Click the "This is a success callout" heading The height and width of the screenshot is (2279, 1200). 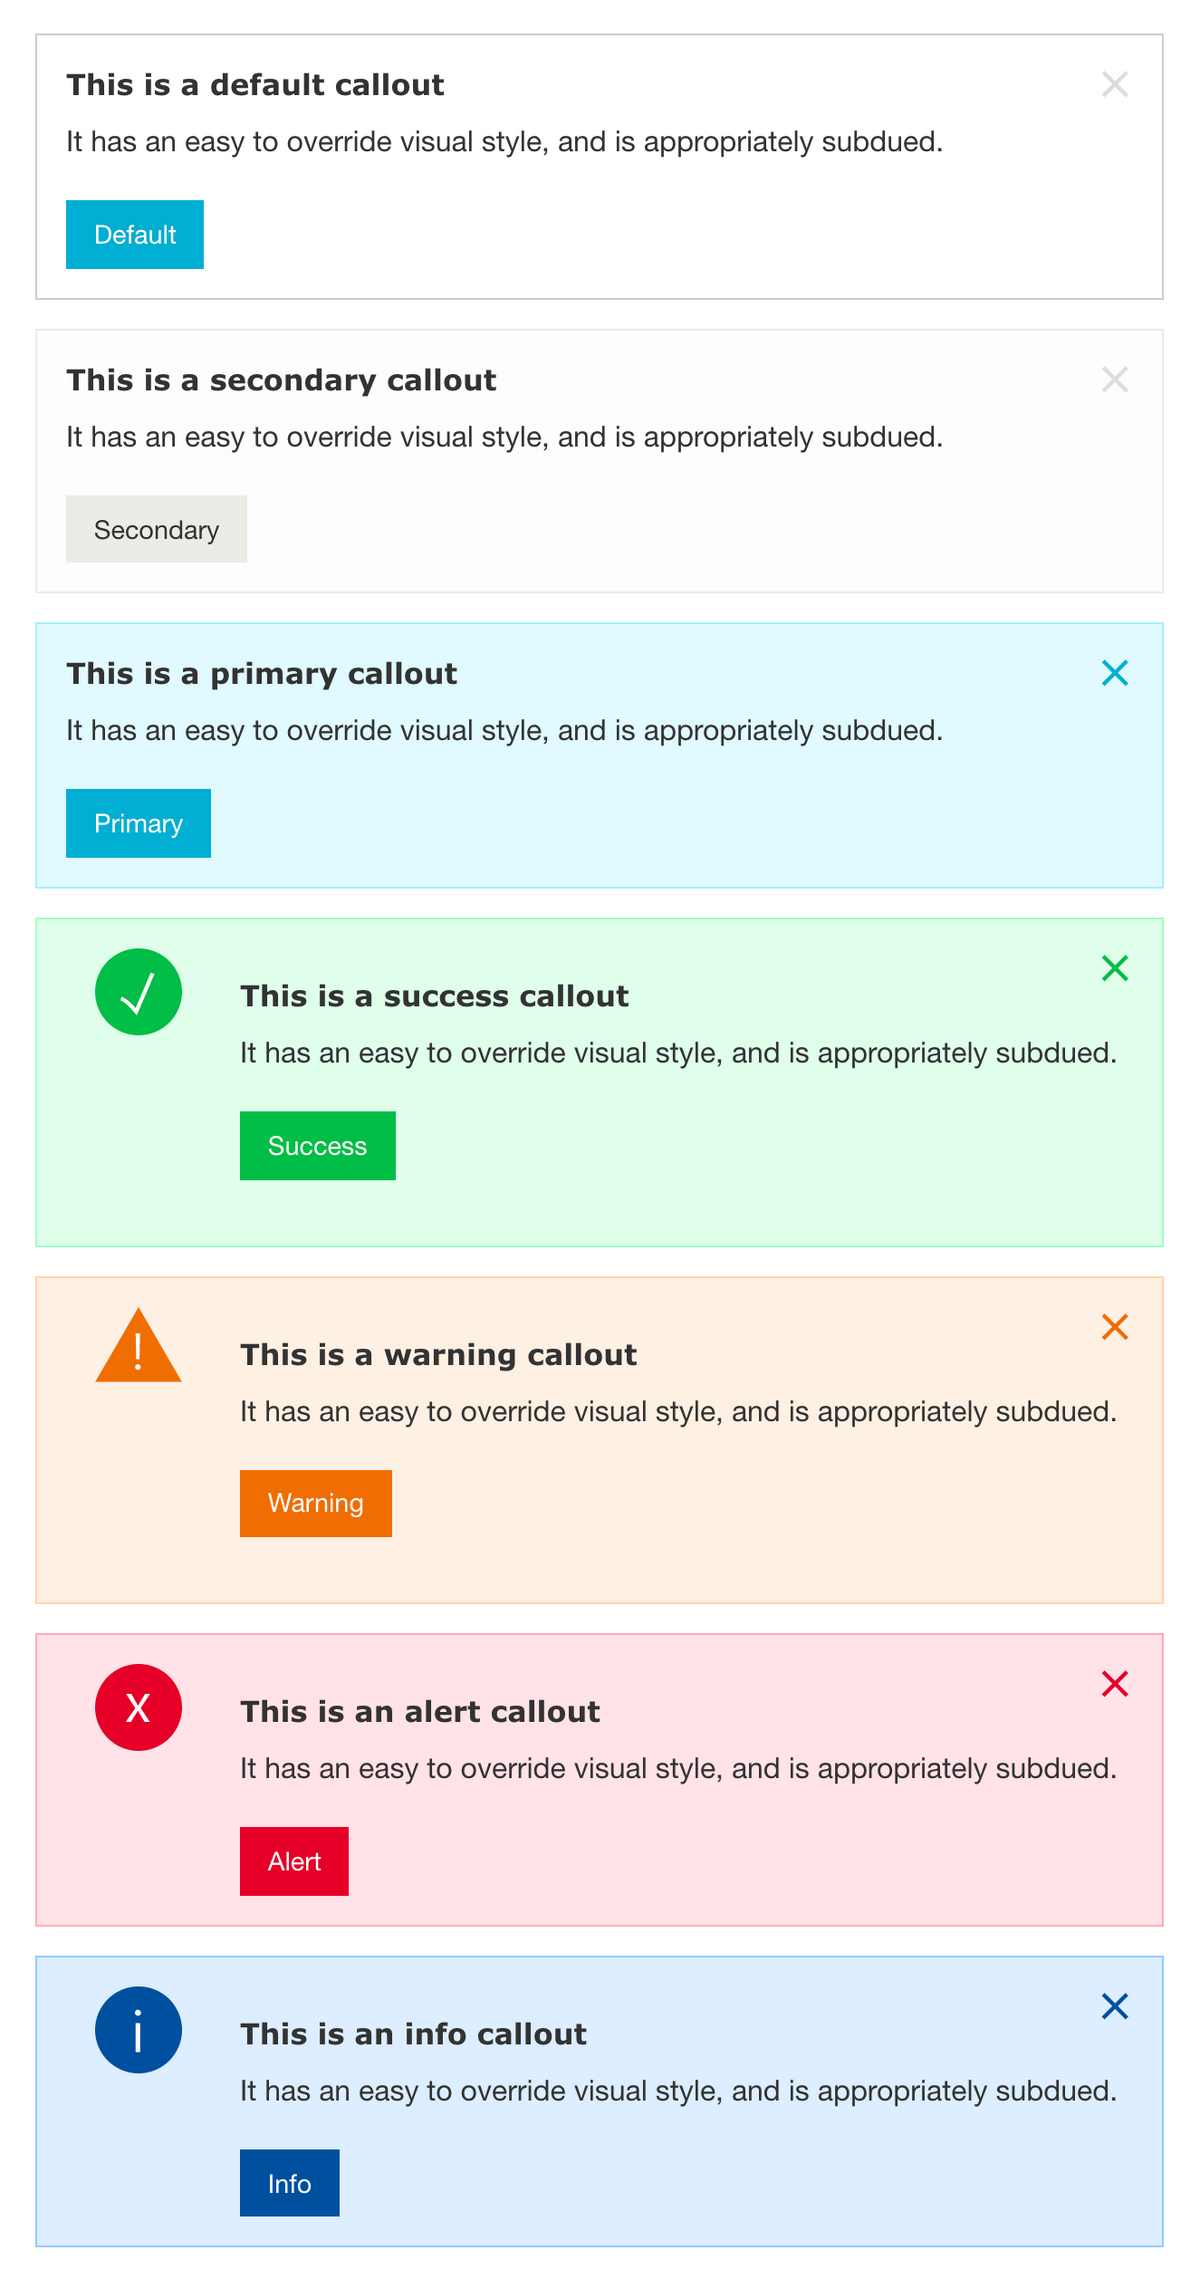(x=434, y=996)
